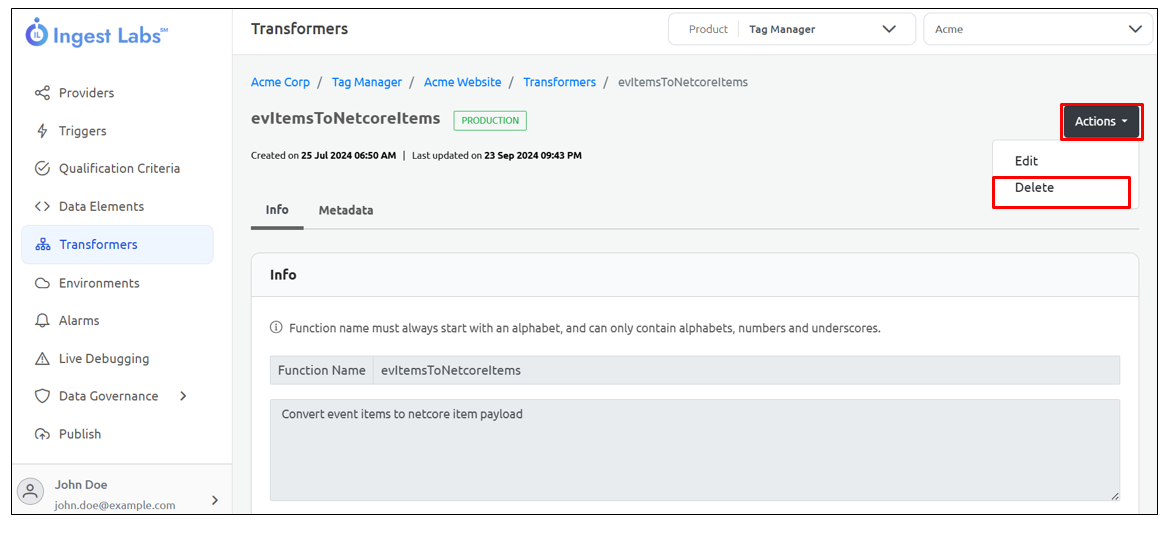Image resolution: width=1162 pixels, height=535 pixels.
Task: Click the Environments cloud icon
Action: [x=42, y=283]
